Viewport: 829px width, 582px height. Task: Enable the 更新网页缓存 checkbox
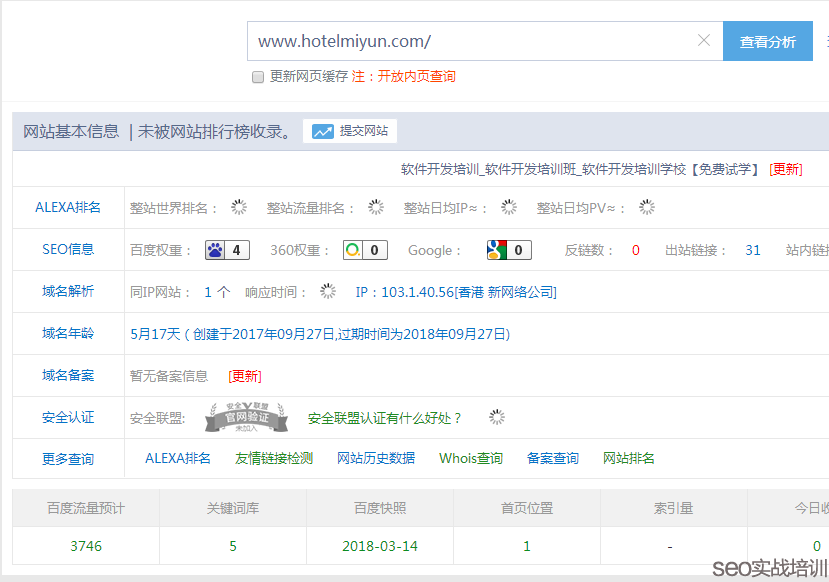[x=257, y=76]
